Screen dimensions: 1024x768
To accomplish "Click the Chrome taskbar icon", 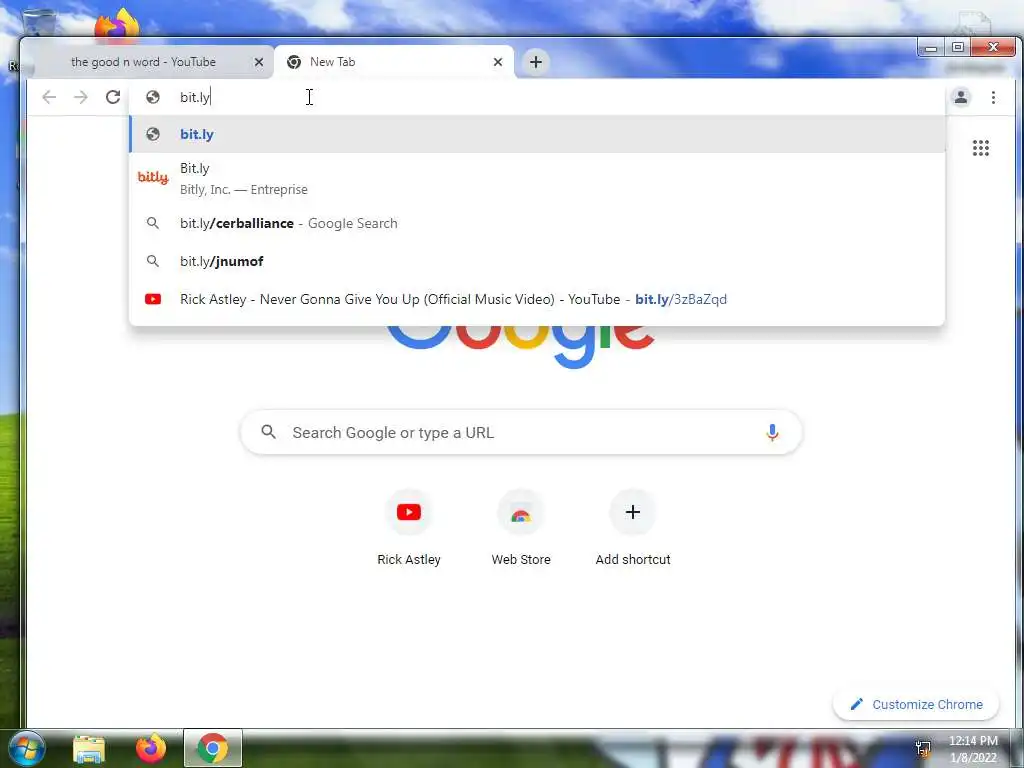I will 213,748.
